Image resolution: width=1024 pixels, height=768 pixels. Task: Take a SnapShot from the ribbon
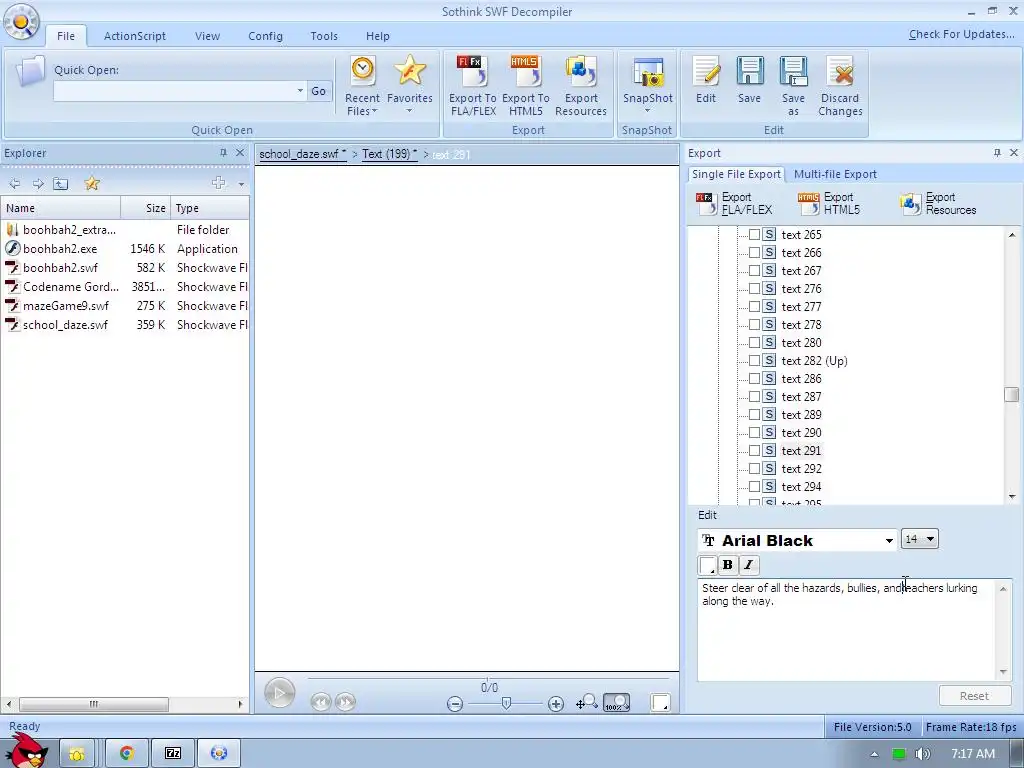[x=647, y=85]
